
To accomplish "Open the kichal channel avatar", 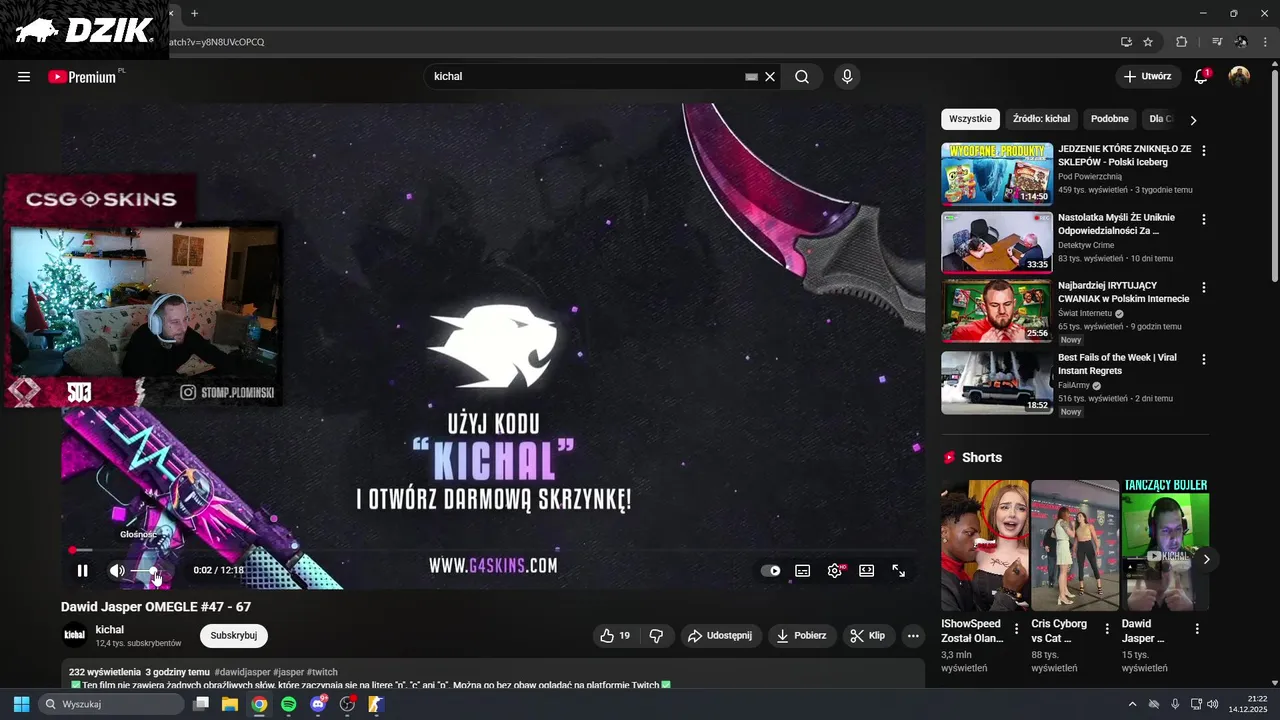I will click(x=75, y=635).
